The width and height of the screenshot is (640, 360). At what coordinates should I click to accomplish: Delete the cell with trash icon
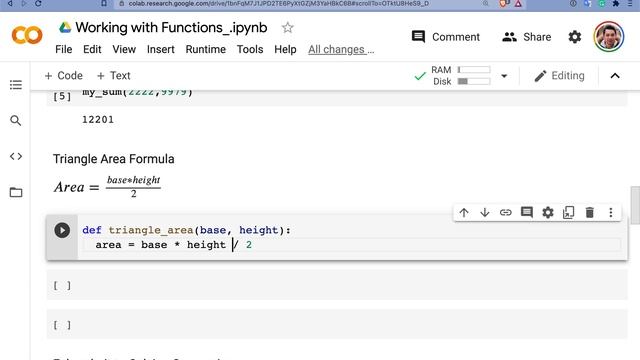(589, 213)
